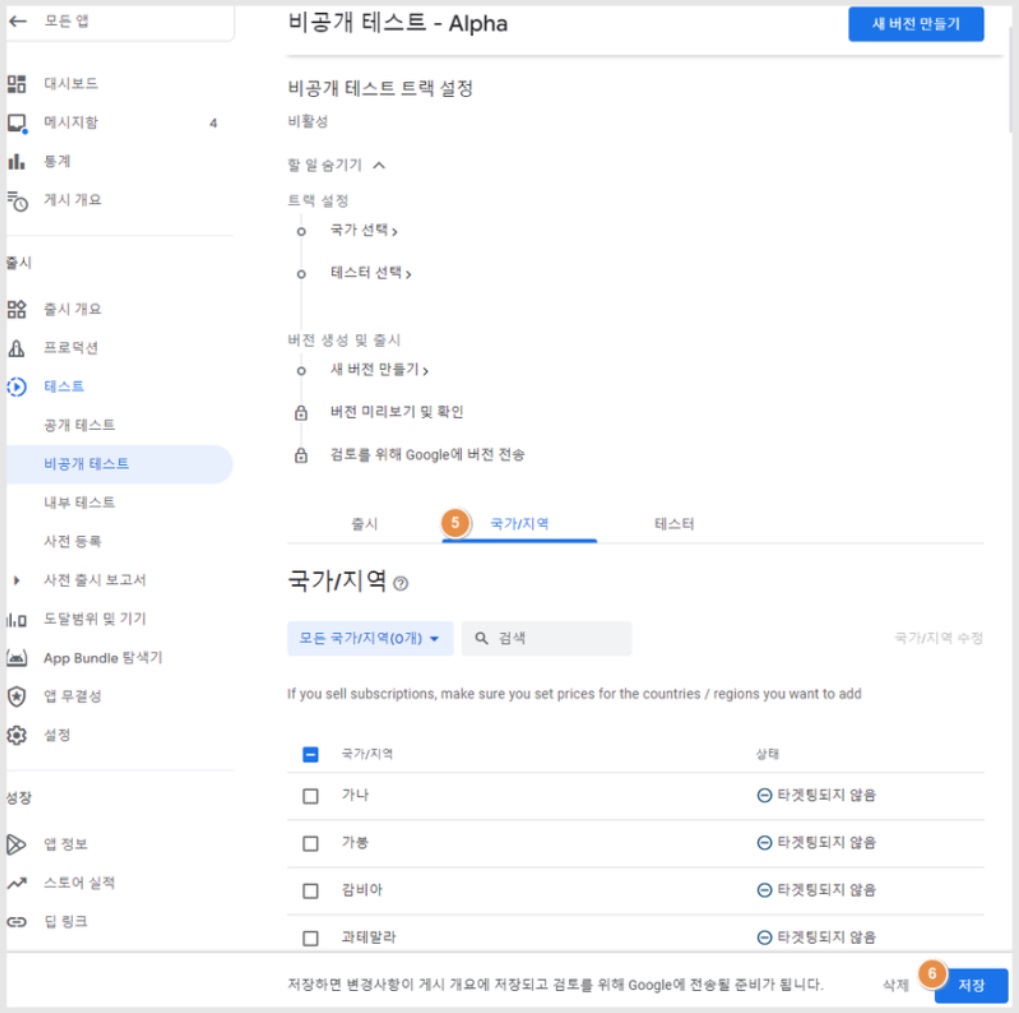
Task: Open the 테스터 선택 step
Action: point(370,274)
